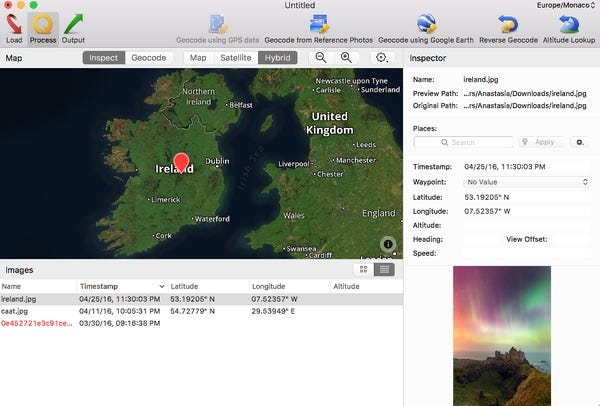Select the ireland.jpg row

click(201, 299)
